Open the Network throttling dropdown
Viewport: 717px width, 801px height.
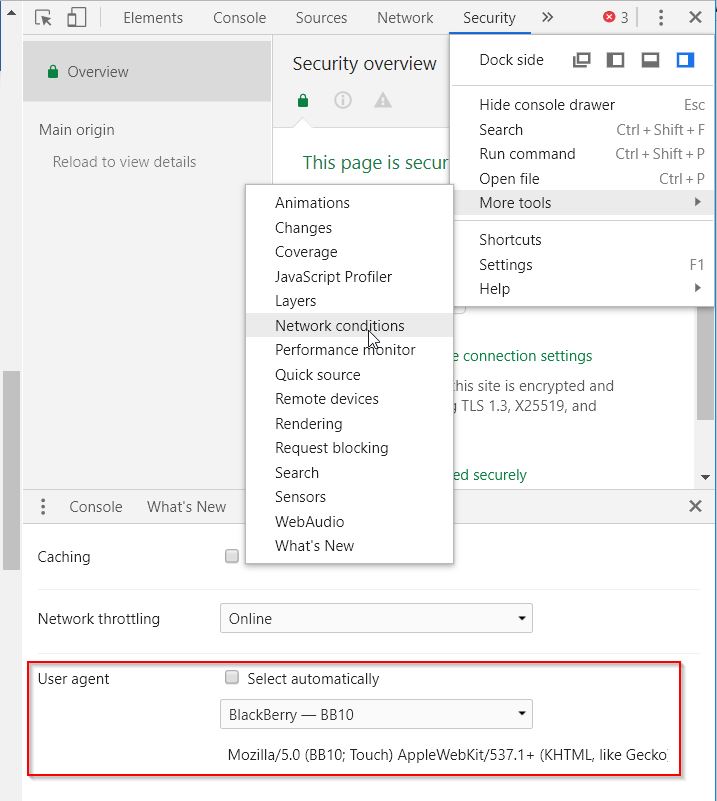(376, 619)
